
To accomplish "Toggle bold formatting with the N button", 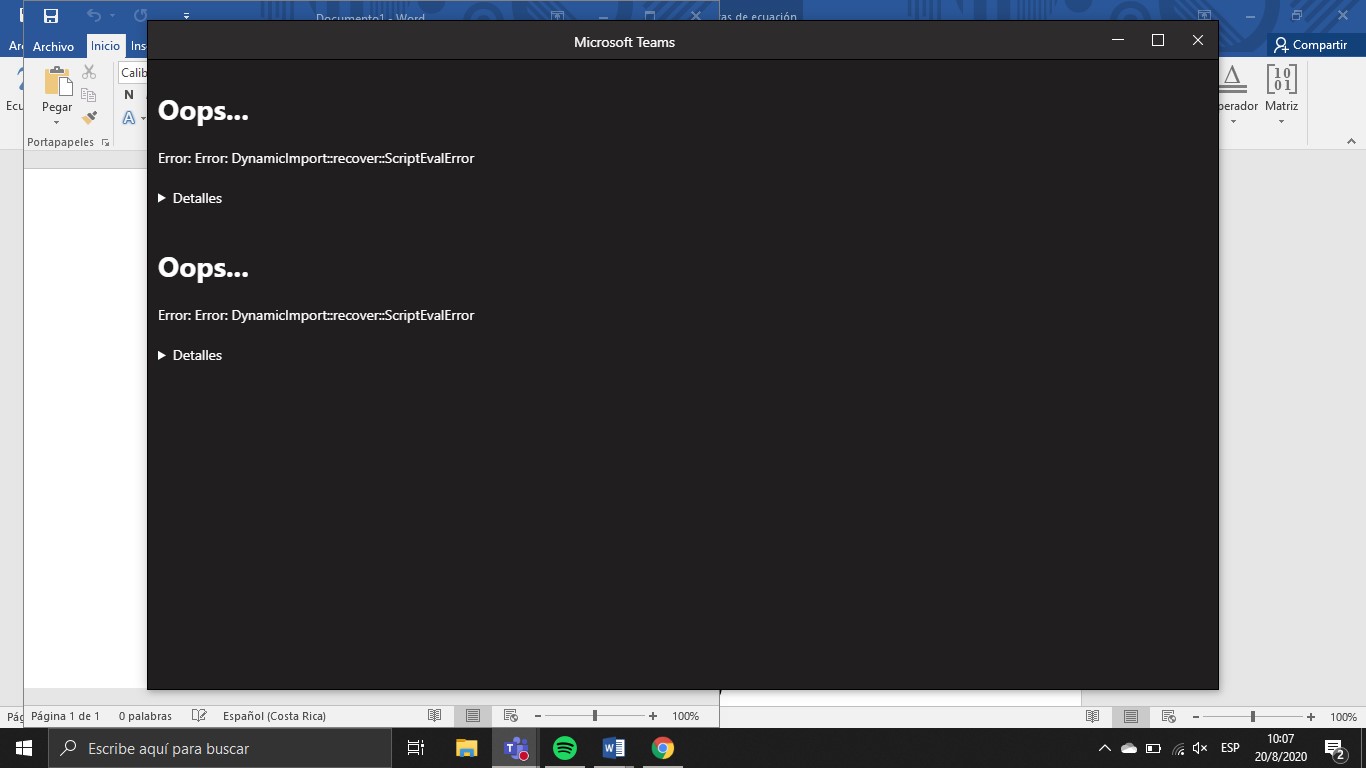I will (x=129, y=95).
